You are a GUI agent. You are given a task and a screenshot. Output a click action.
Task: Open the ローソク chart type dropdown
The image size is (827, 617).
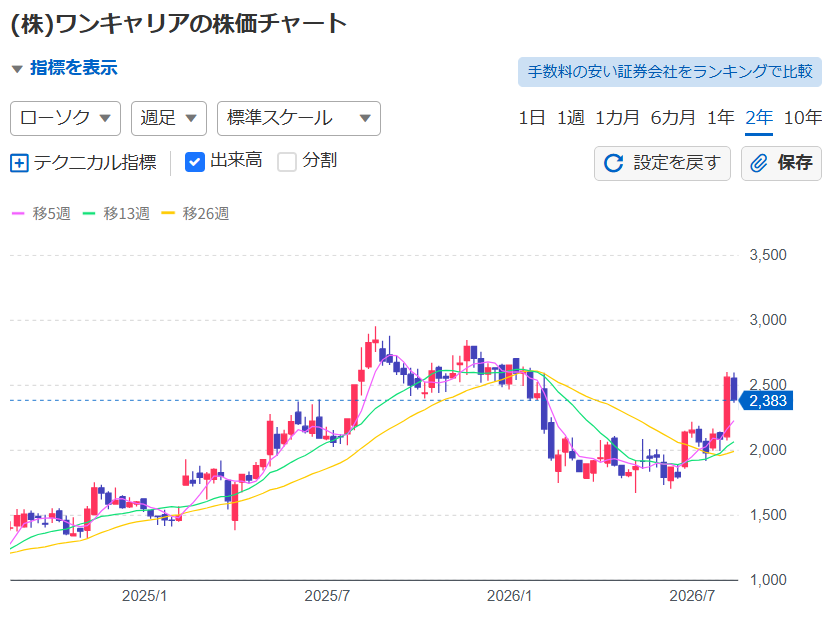pyautogui.click(x=65, y=118)
